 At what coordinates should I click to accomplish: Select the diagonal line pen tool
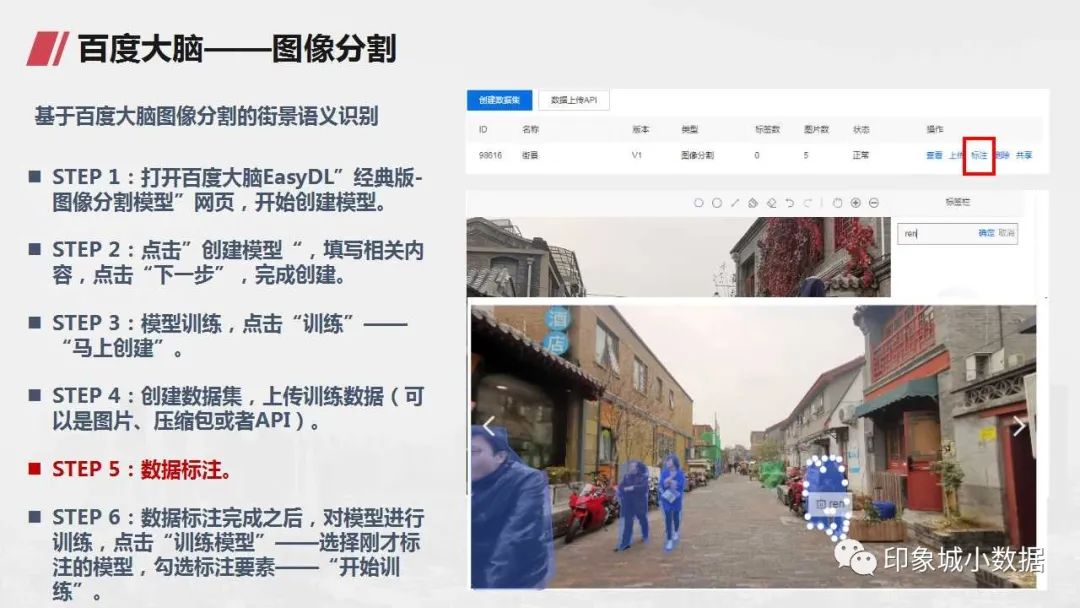tap(735, 203)
